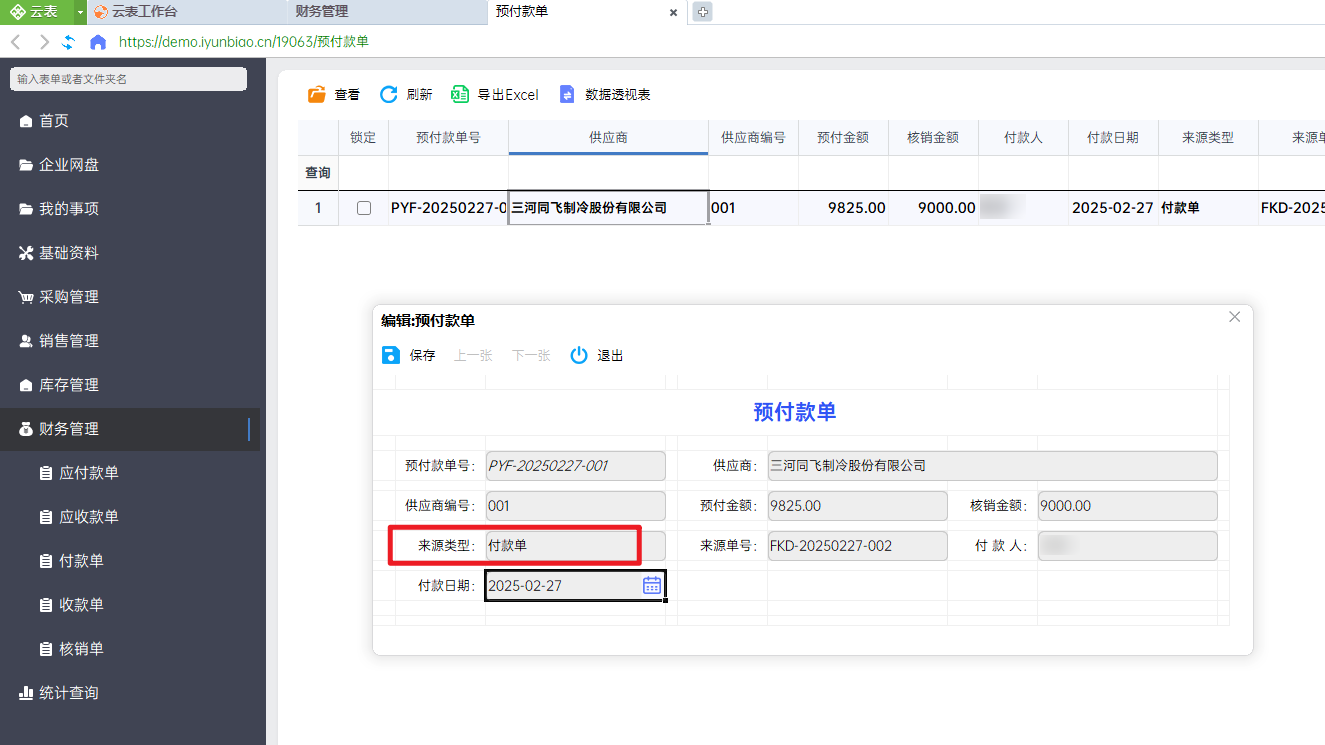Open the calendar picker for 付款日期
The width and height of the screenshot is (1325, 745).
tap(652, 585)
